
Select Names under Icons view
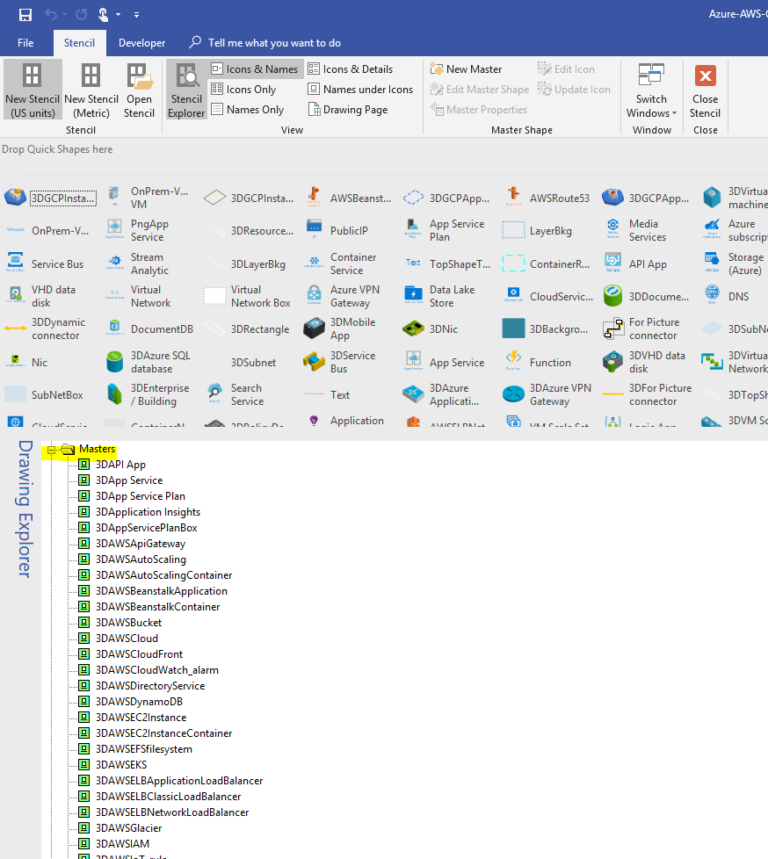click(x=360, y=89)
